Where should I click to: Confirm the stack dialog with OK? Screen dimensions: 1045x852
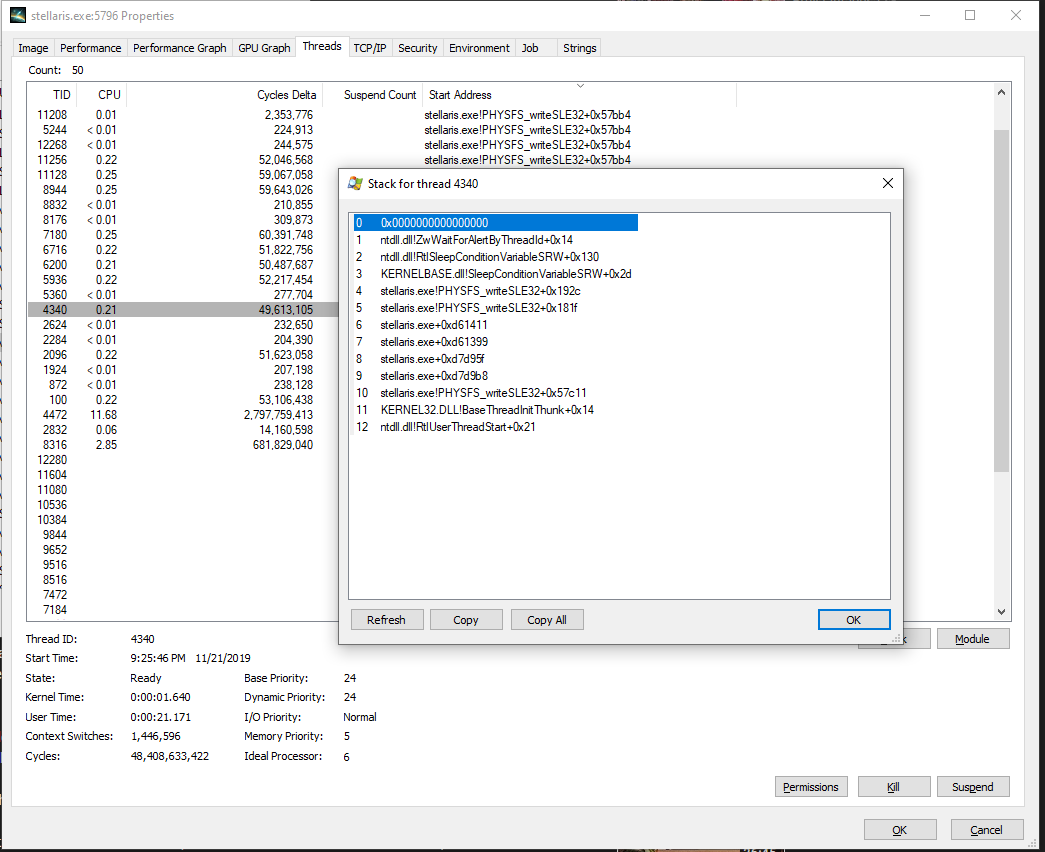point(854,620)
